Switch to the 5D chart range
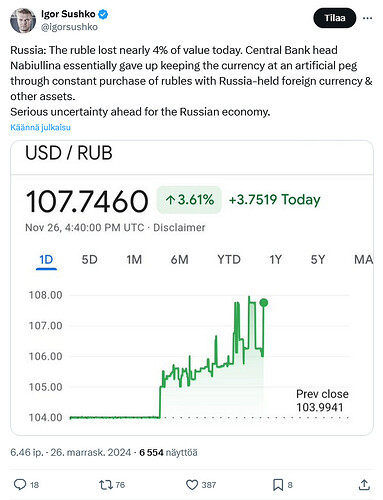Screen dimensions: 383x500 pos(89,259)
